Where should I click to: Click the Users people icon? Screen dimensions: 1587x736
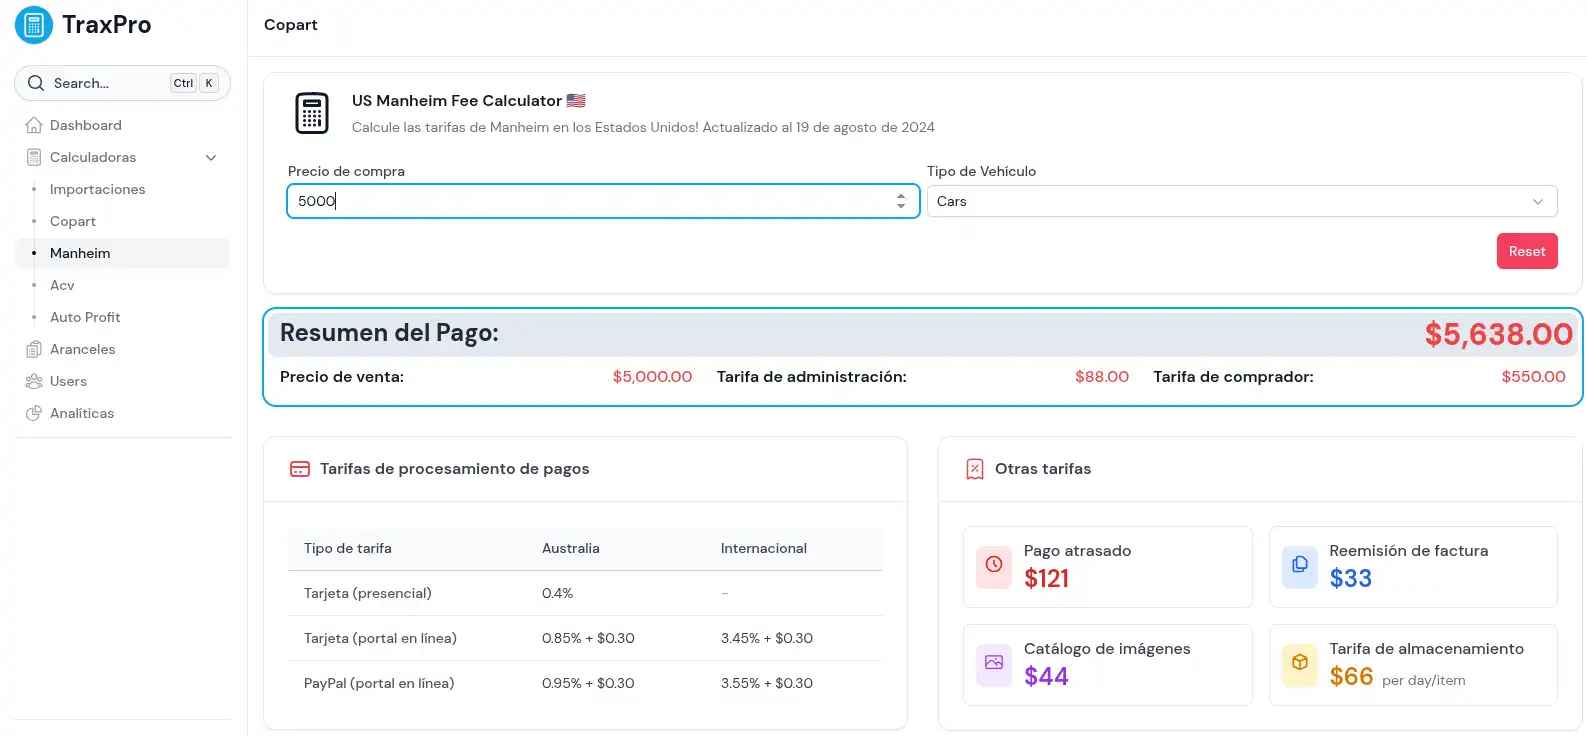coord(34,381)
